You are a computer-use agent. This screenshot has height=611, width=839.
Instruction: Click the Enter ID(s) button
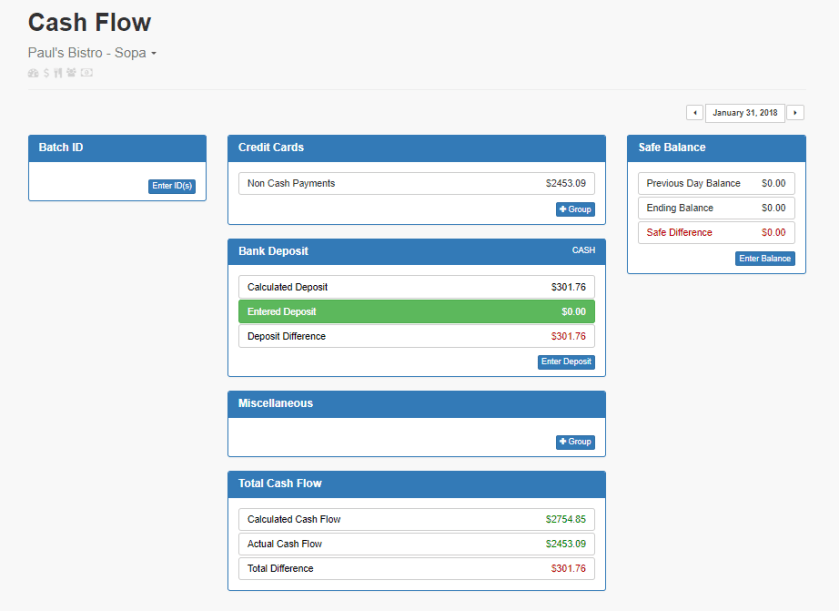point(170,185)
